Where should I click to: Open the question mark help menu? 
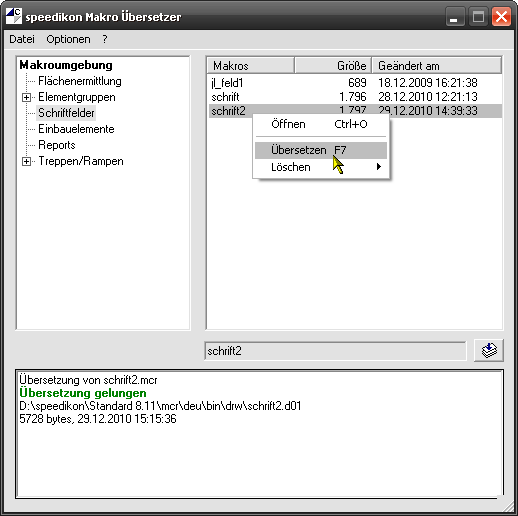pos(105,39)
